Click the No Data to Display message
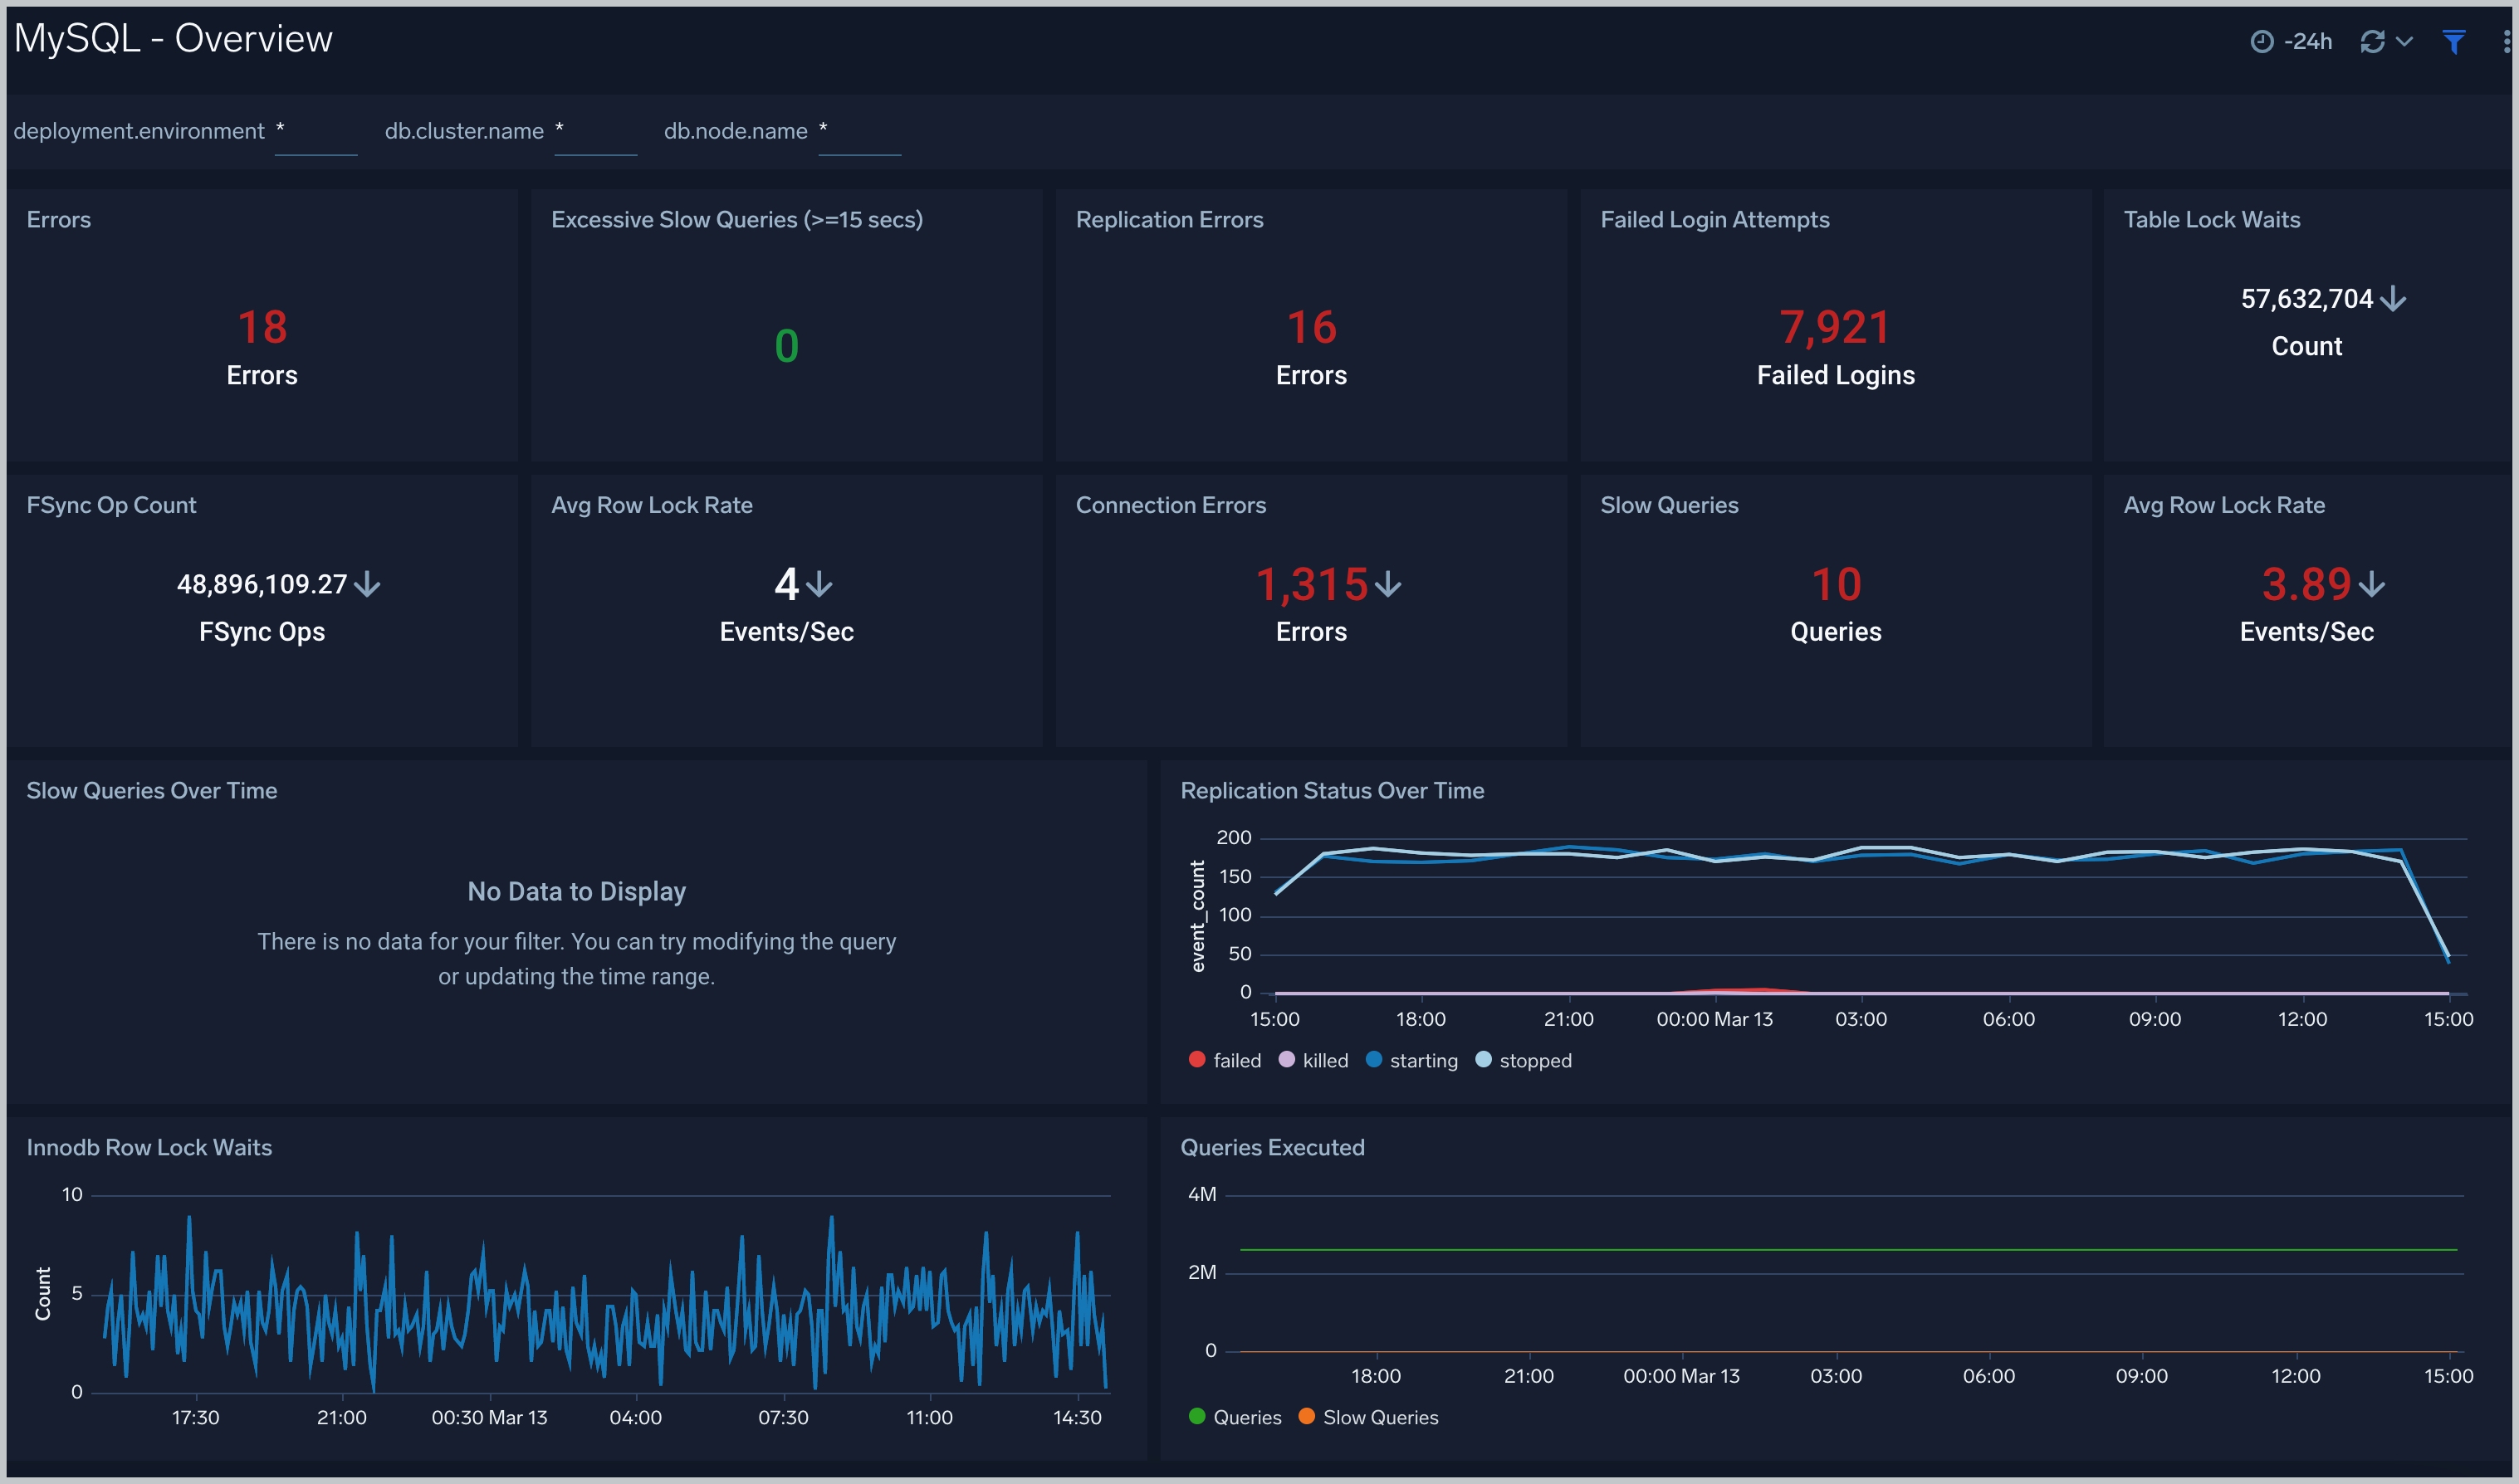Image resolution: width=2519 pixels, height=1484 pixels. [x=577, y=891]
